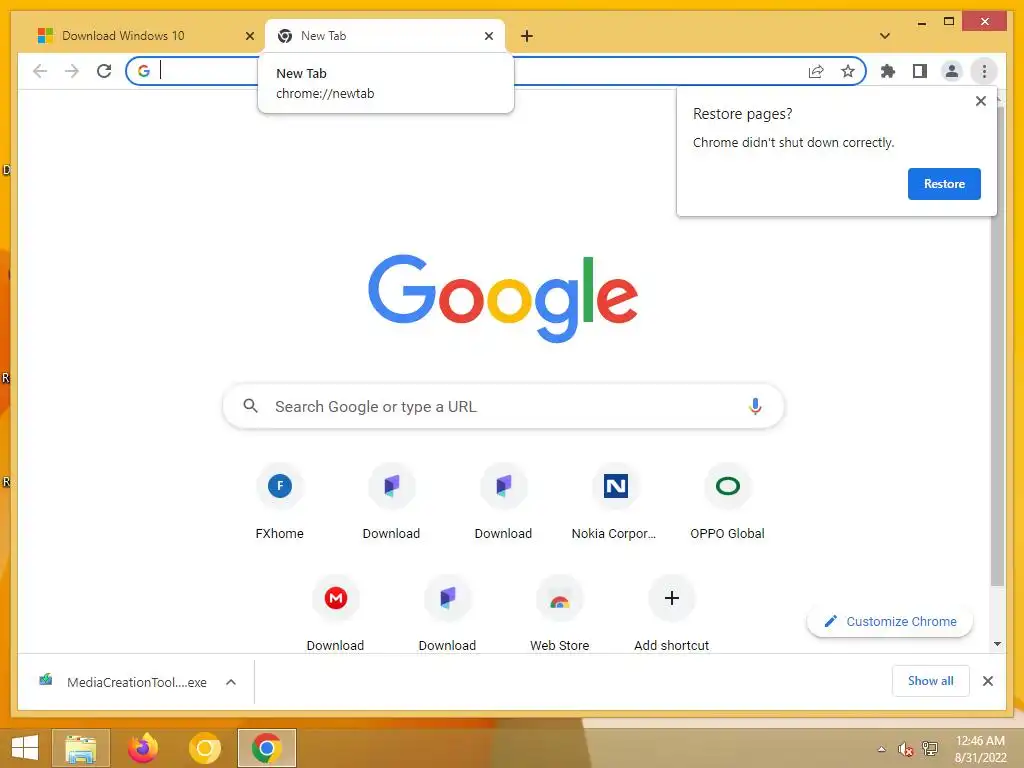The width and height of the screenshot is (1024, 768).
Task: Expand MediaCreationTool download options arrow
Action: pos(231,682)
